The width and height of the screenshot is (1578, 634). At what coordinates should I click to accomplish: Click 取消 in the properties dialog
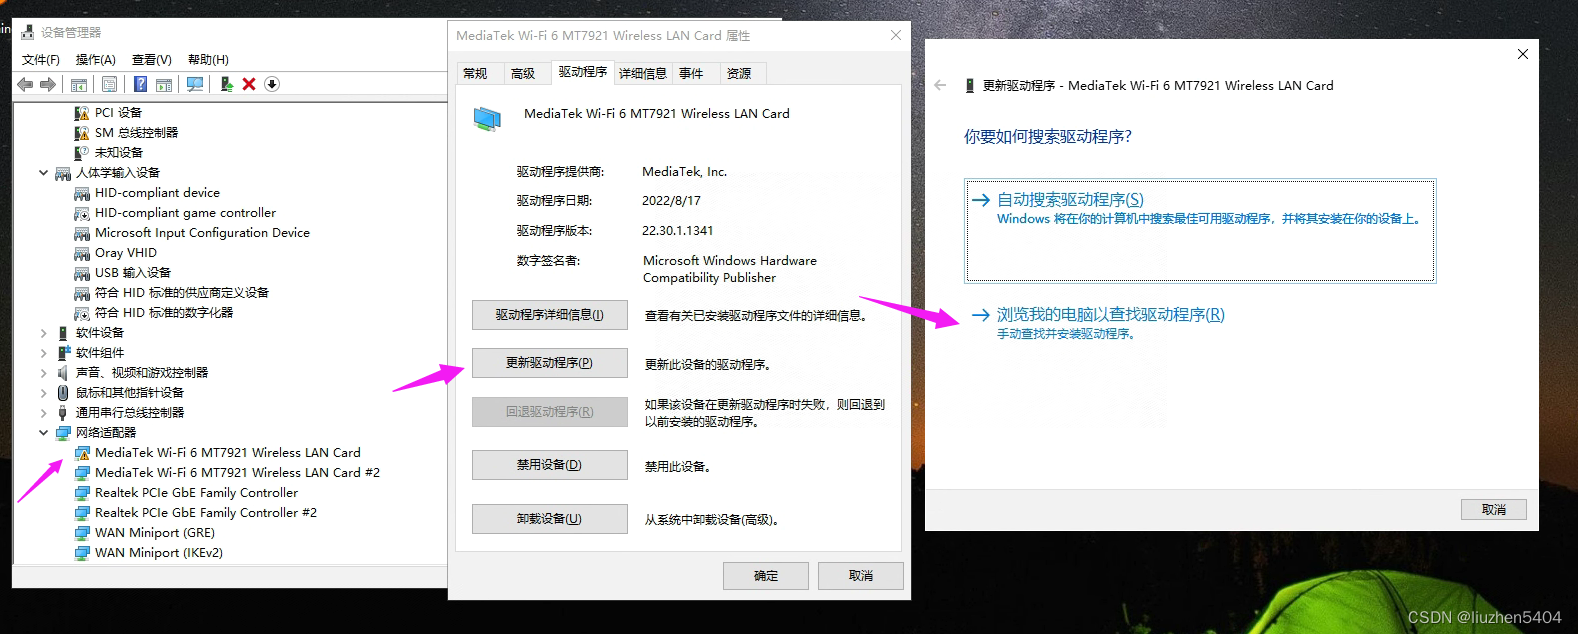(x=861, y=576)
